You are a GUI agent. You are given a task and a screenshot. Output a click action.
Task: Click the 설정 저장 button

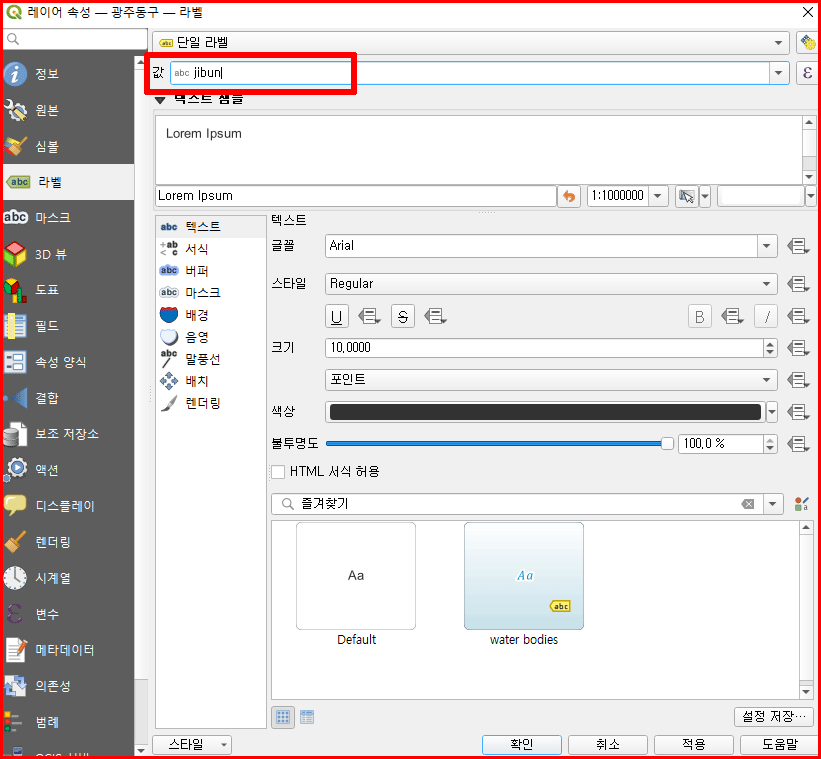pyautogui.click(x=774, y=717)
